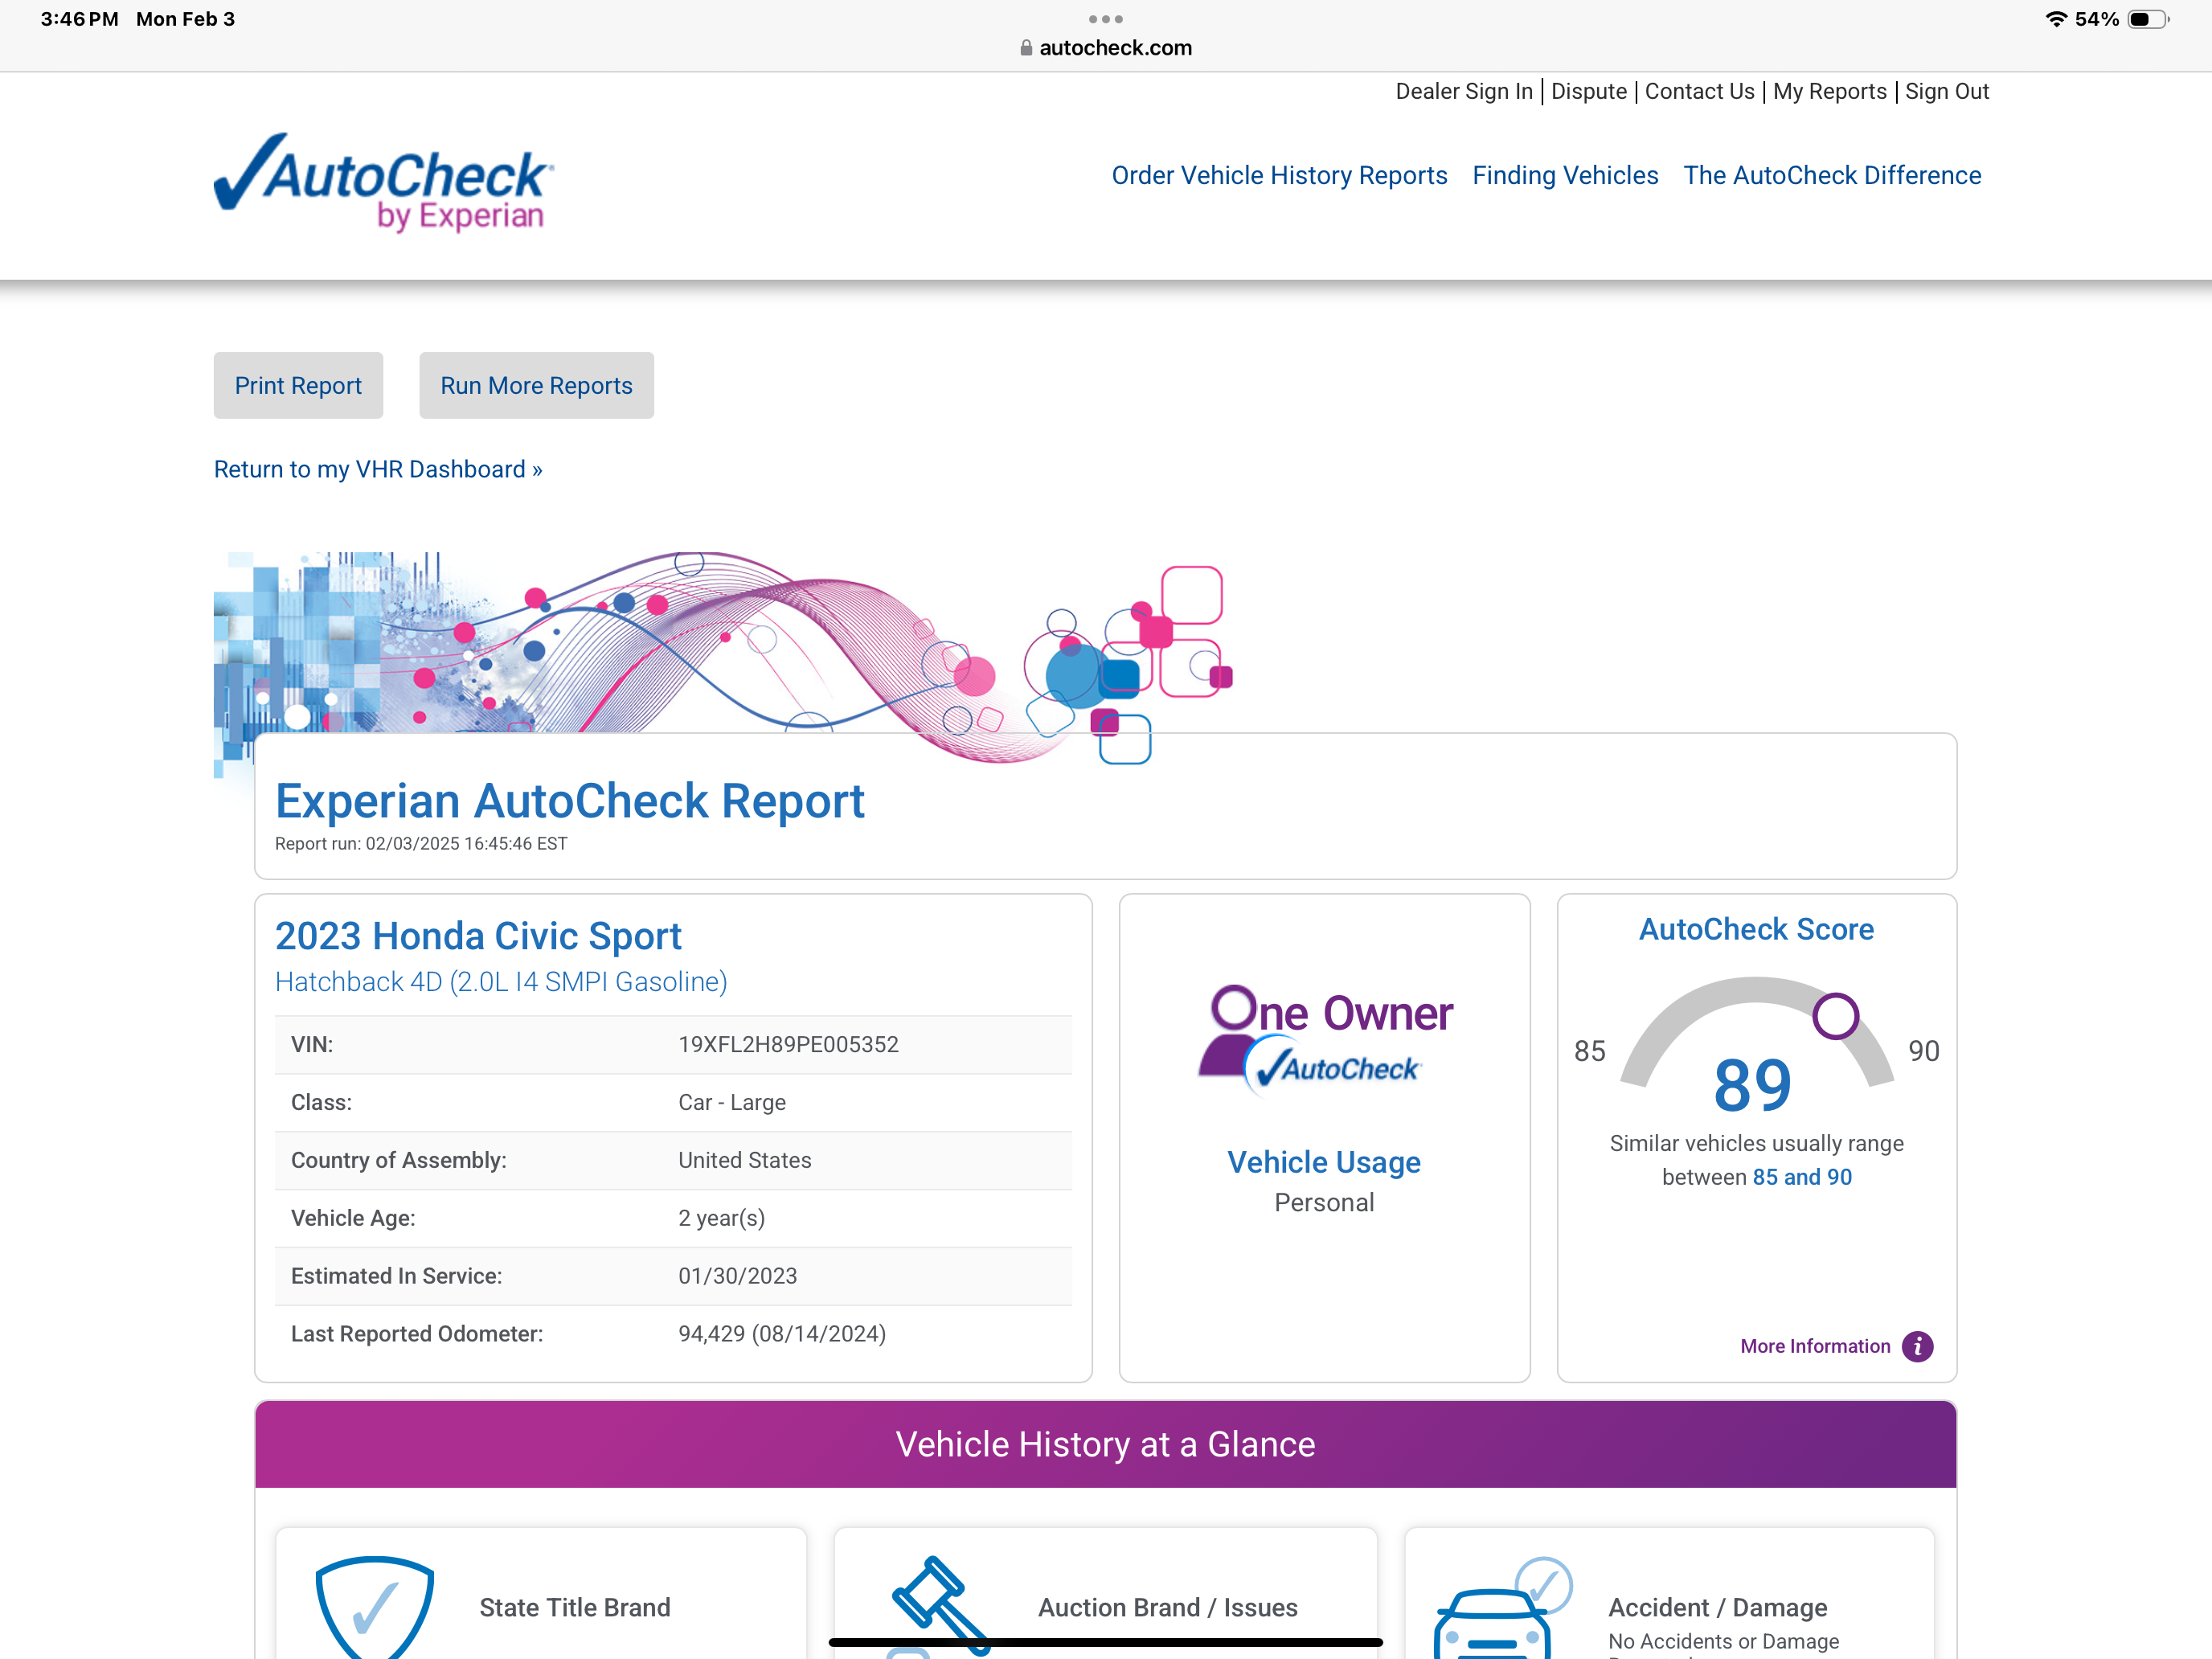The width and height of the screenshot is (2212, 1659).
Task: Click the Auction Brand / Issues label
Action: coord(1168,1607)
